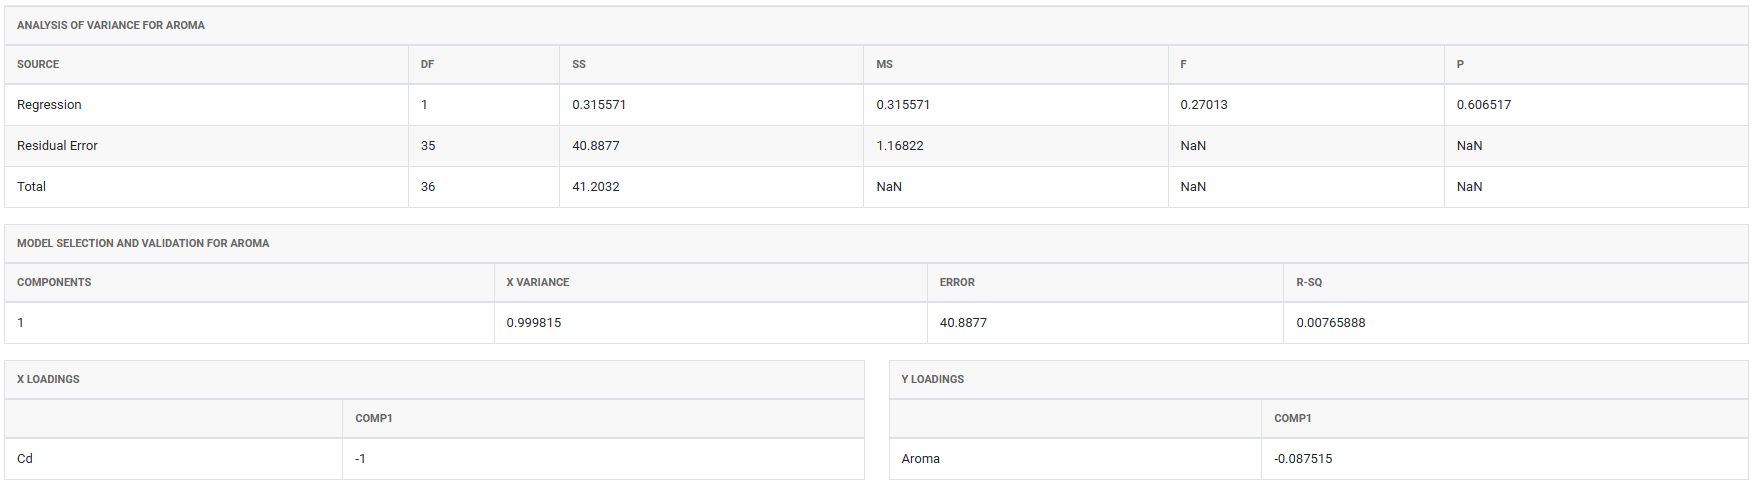Click the DF column header
This screenshot has height=488, width=1752.
coord(427,65)
